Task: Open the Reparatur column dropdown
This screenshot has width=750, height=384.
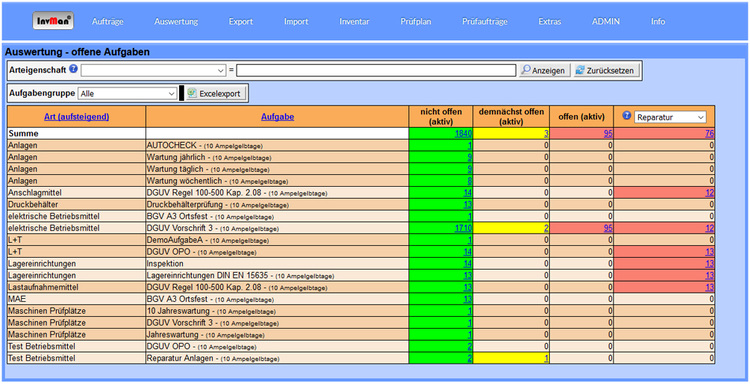Action: (x=670, y=117)
